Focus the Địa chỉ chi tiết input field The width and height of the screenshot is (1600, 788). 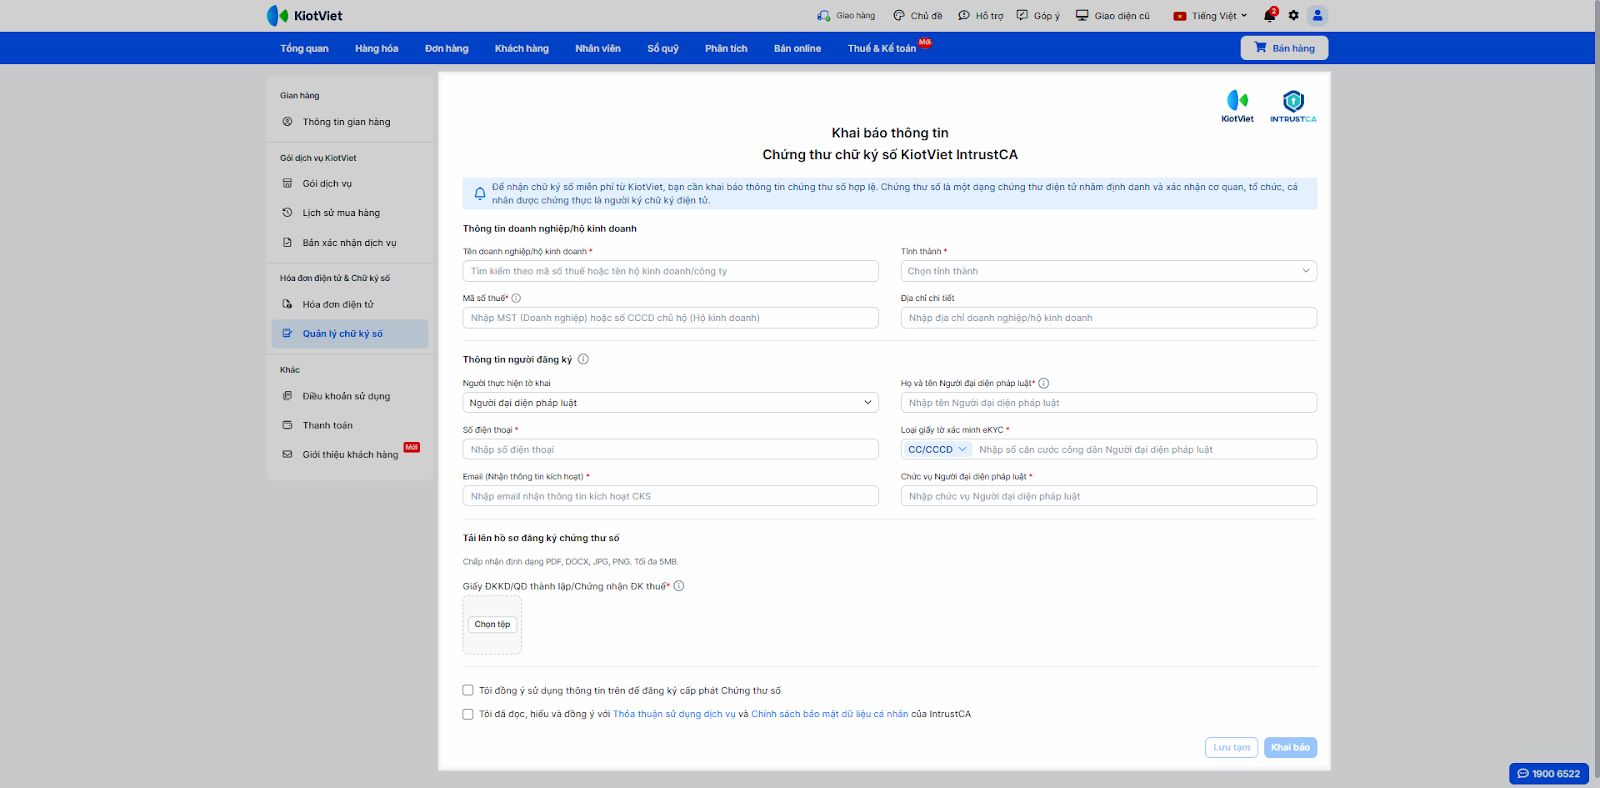tap(1109, 318)
